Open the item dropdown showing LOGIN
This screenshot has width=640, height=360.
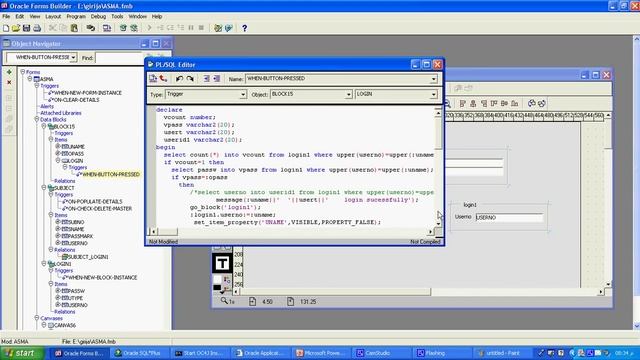tap(433, 94)
